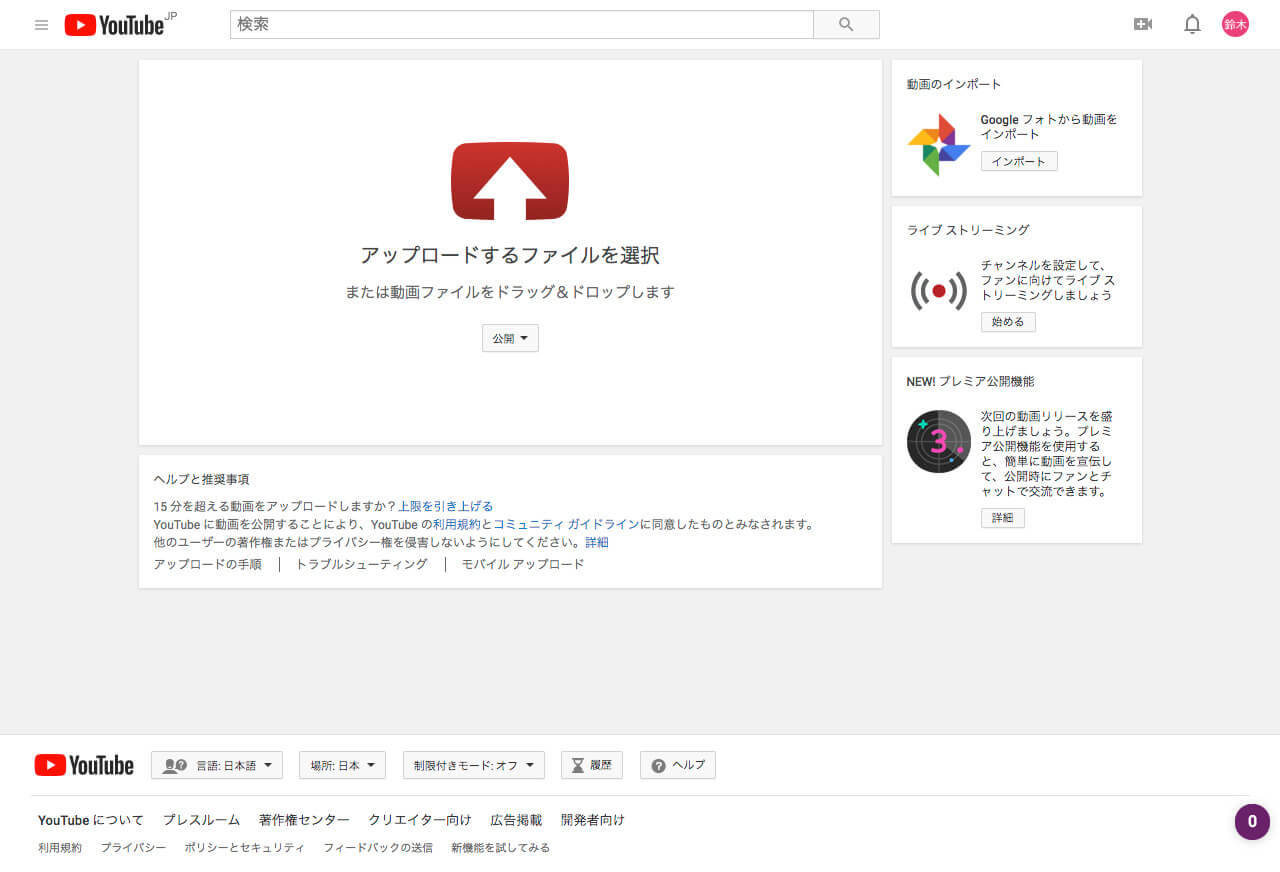Click the create video camera icon

[x=1143, y=25]
